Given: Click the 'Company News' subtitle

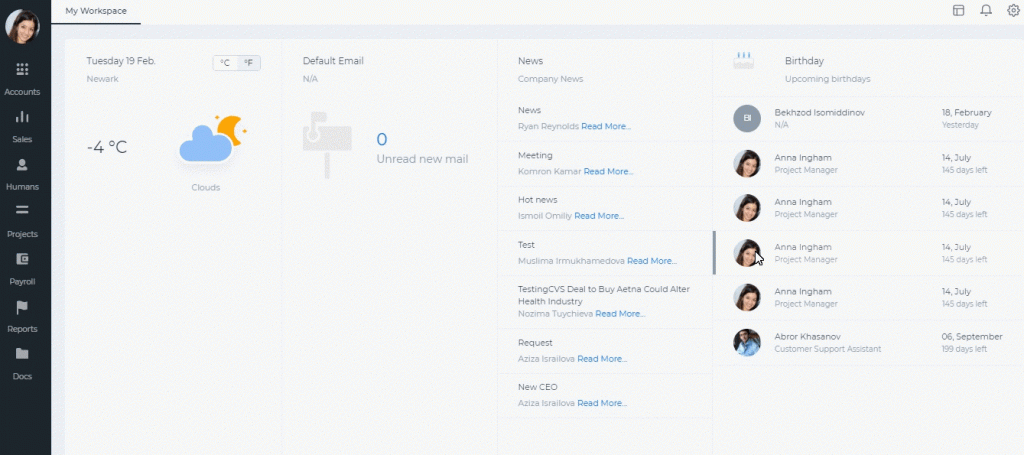Looking at the screenshot, I should (x=551, y=79).
